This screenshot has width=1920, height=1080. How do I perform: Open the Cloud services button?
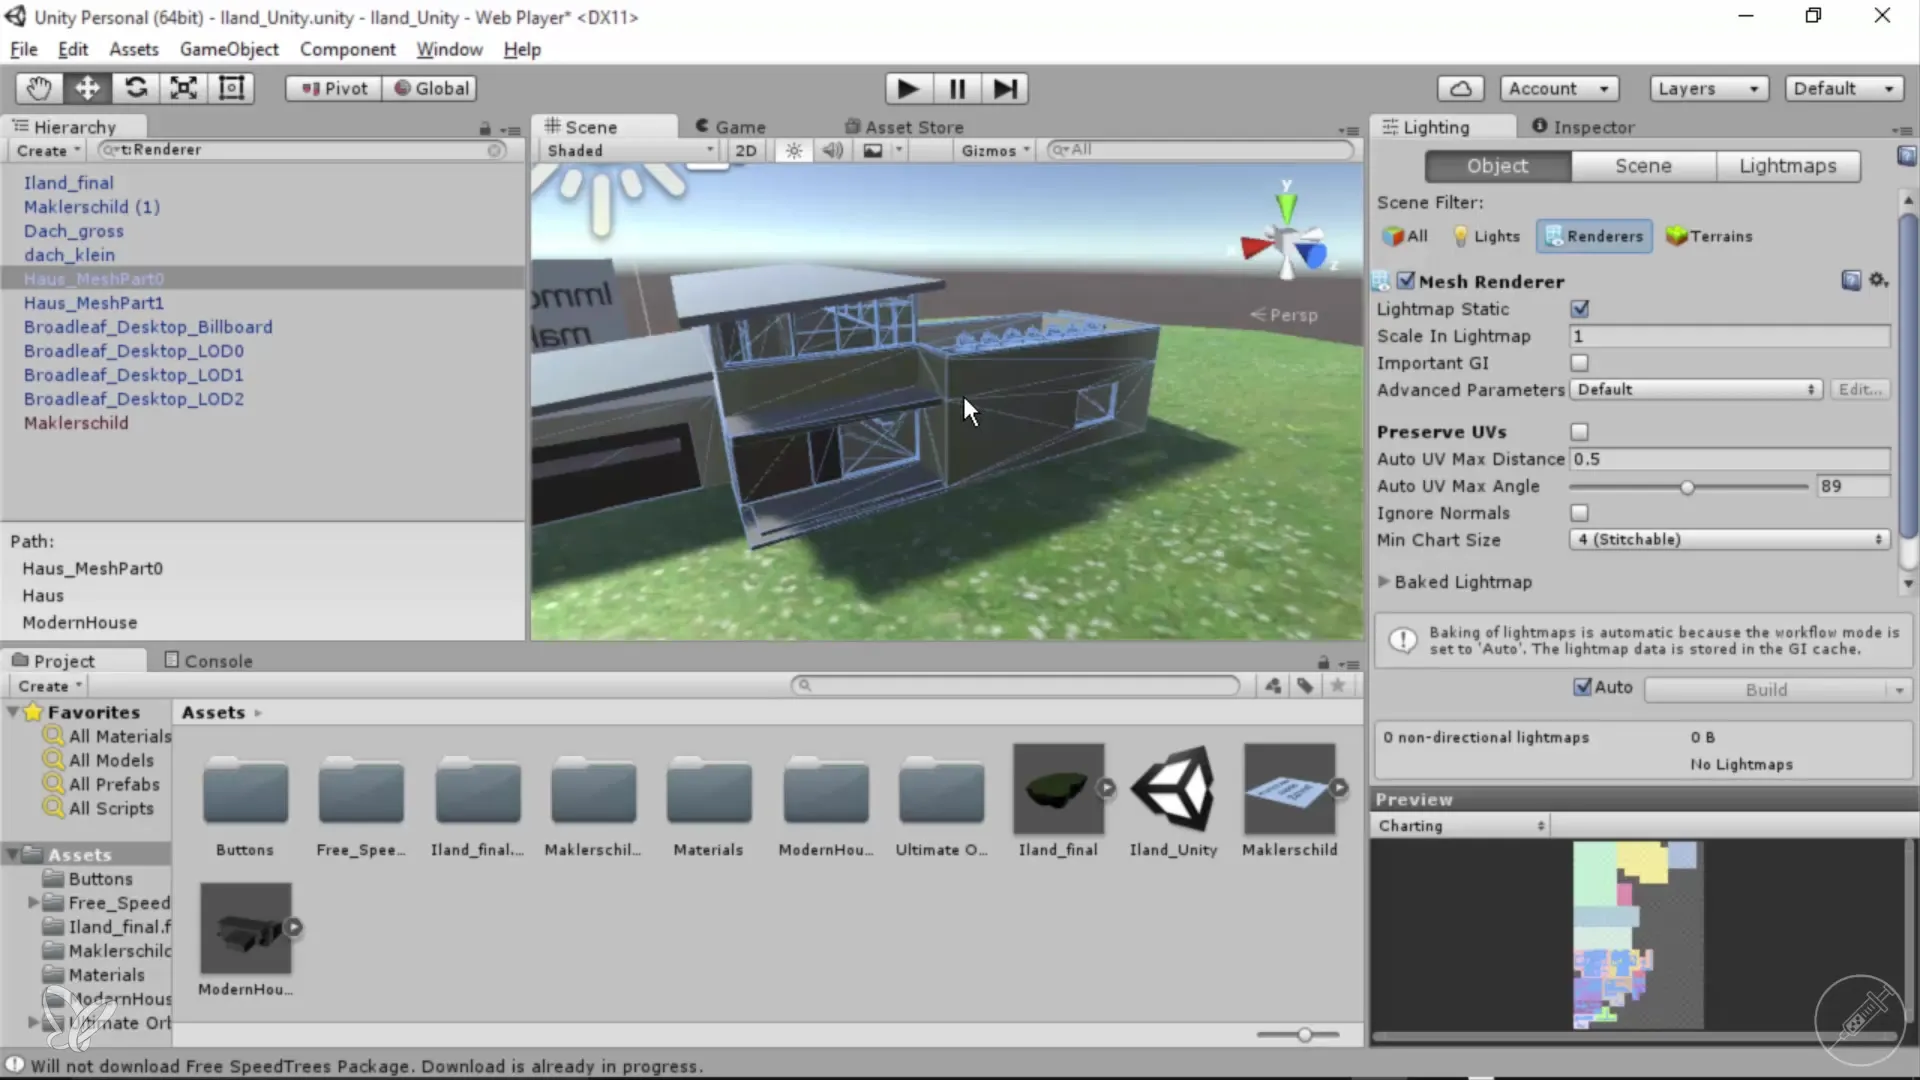pyautogui.click(x=1460, y=88)
